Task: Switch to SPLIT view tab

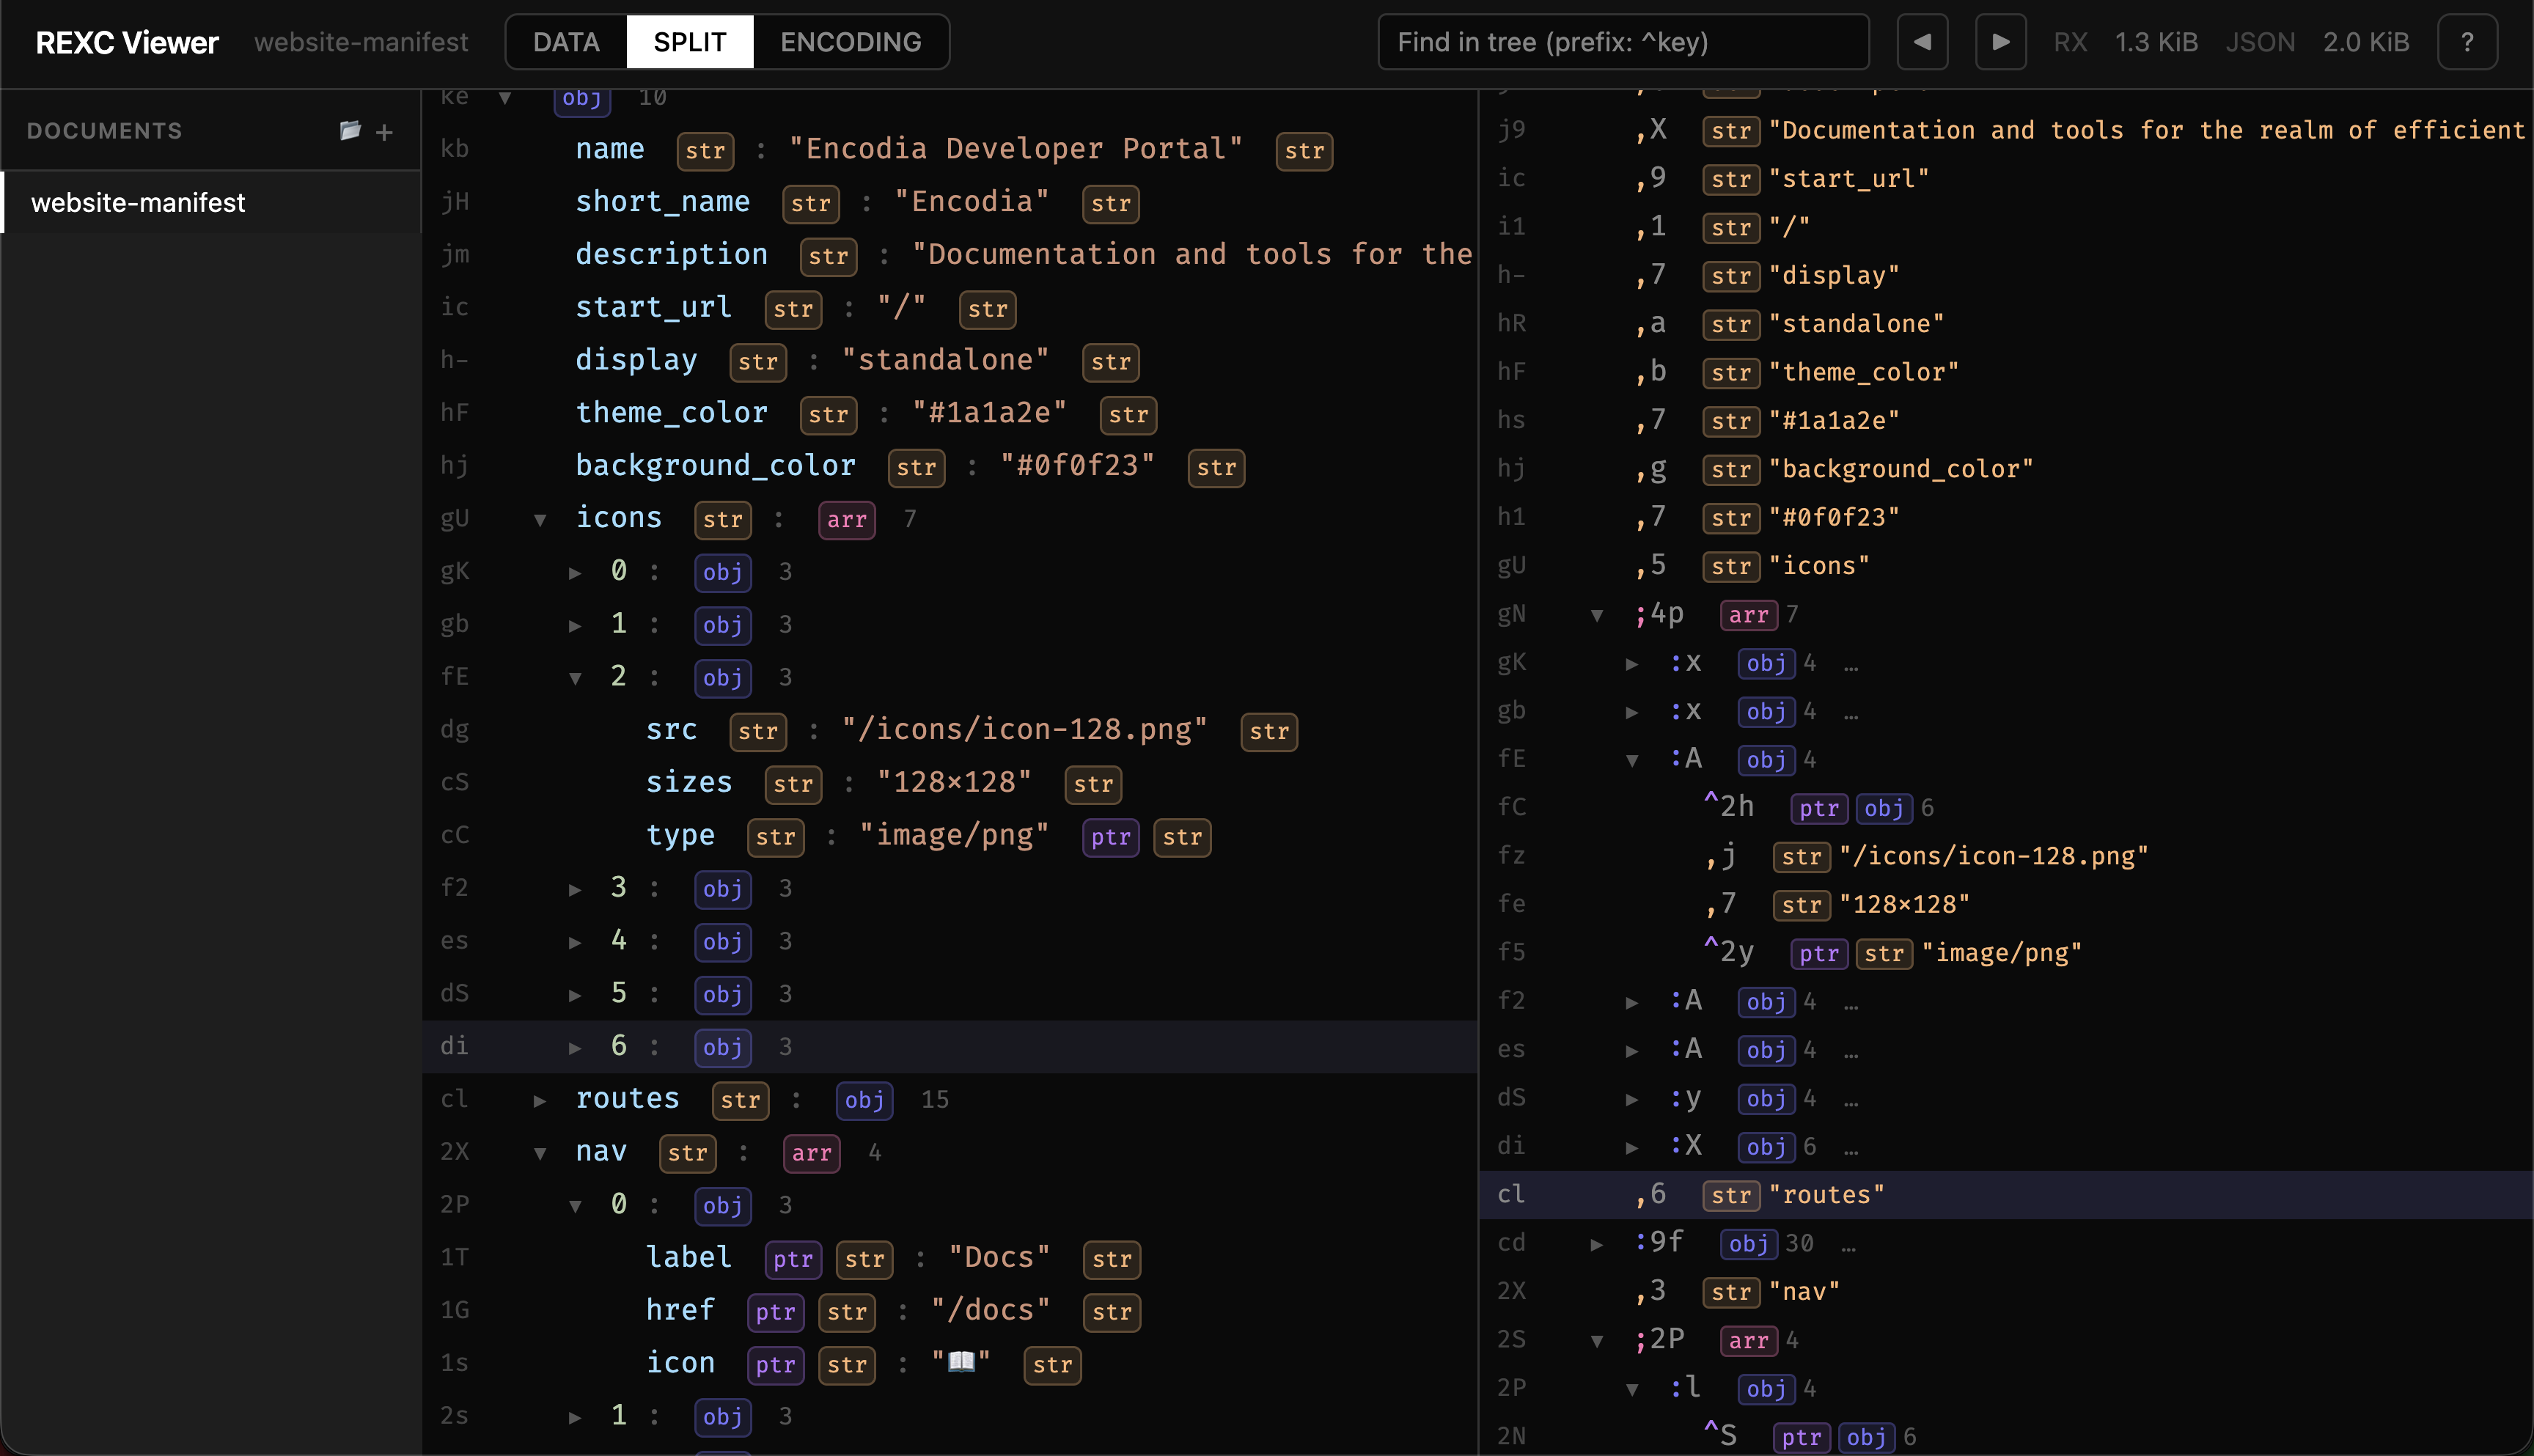Action: 689,42
